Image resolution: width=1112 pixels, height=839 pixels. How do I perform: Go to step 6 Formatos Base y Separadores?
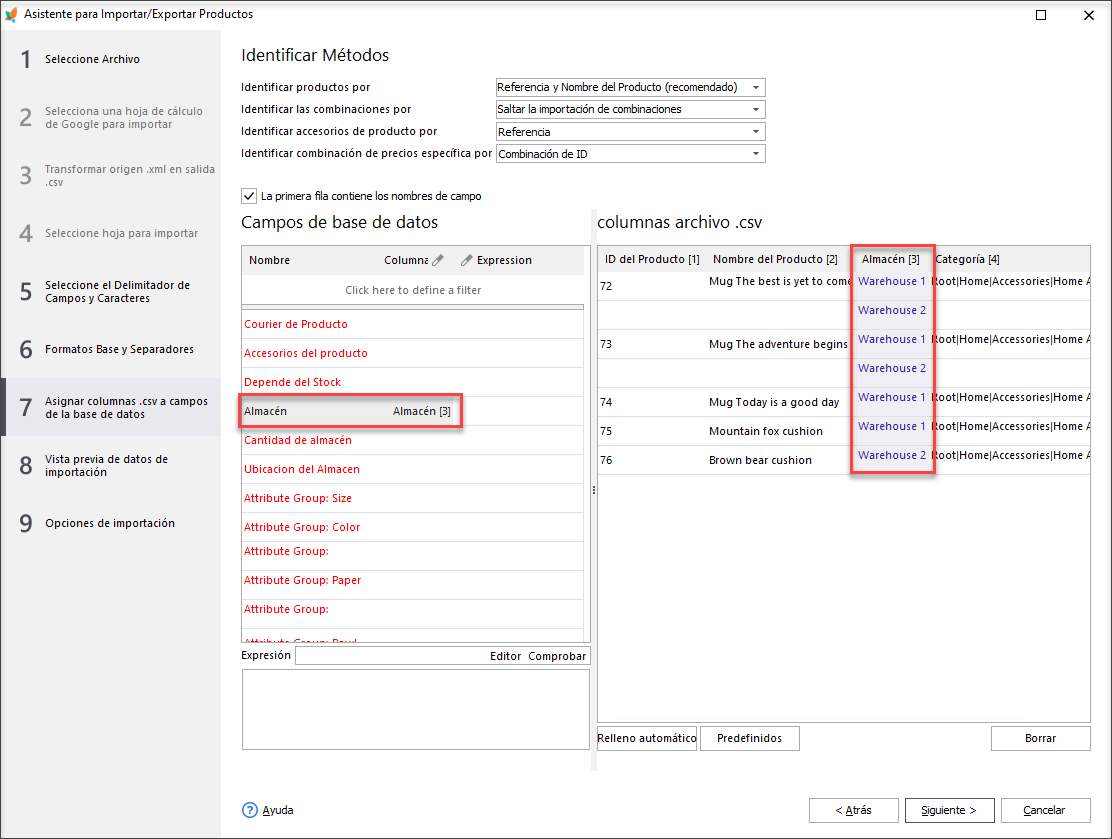[111, 349]
